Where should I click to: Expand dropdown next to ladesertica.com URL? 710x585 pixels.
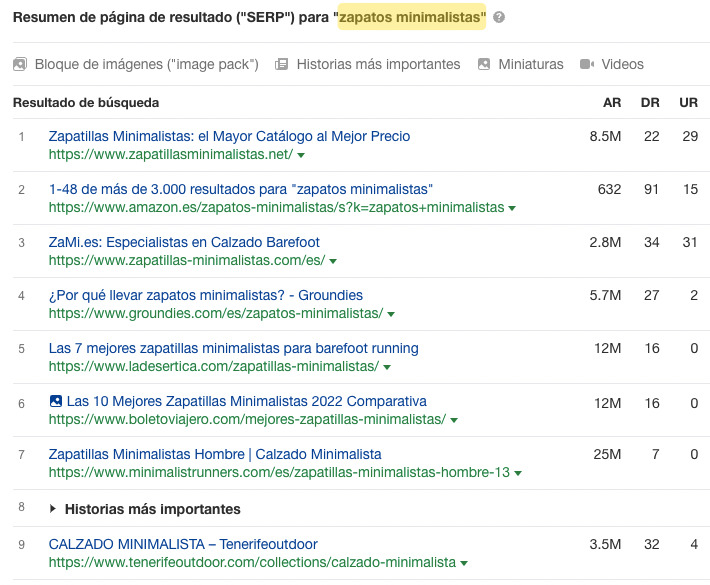click(387, 367)
